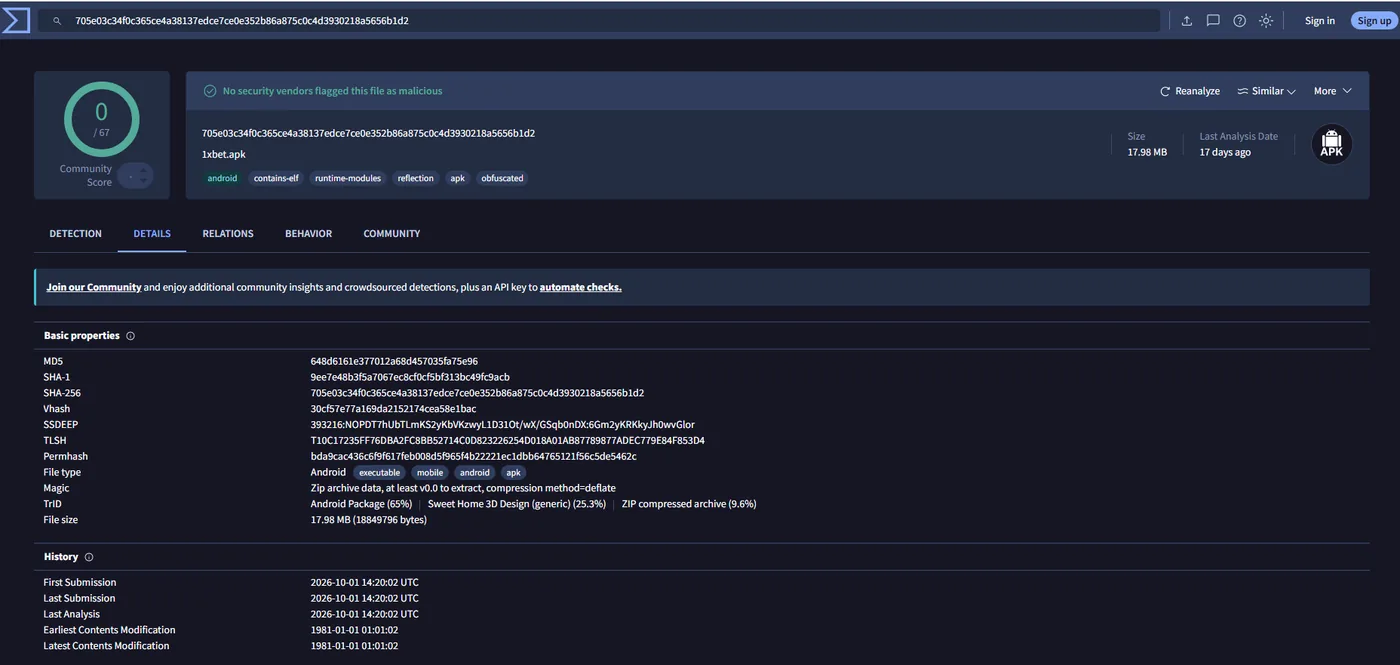1400x665 pixels.
Task: Open the Relations tab
Action: (x=228, y=234)
